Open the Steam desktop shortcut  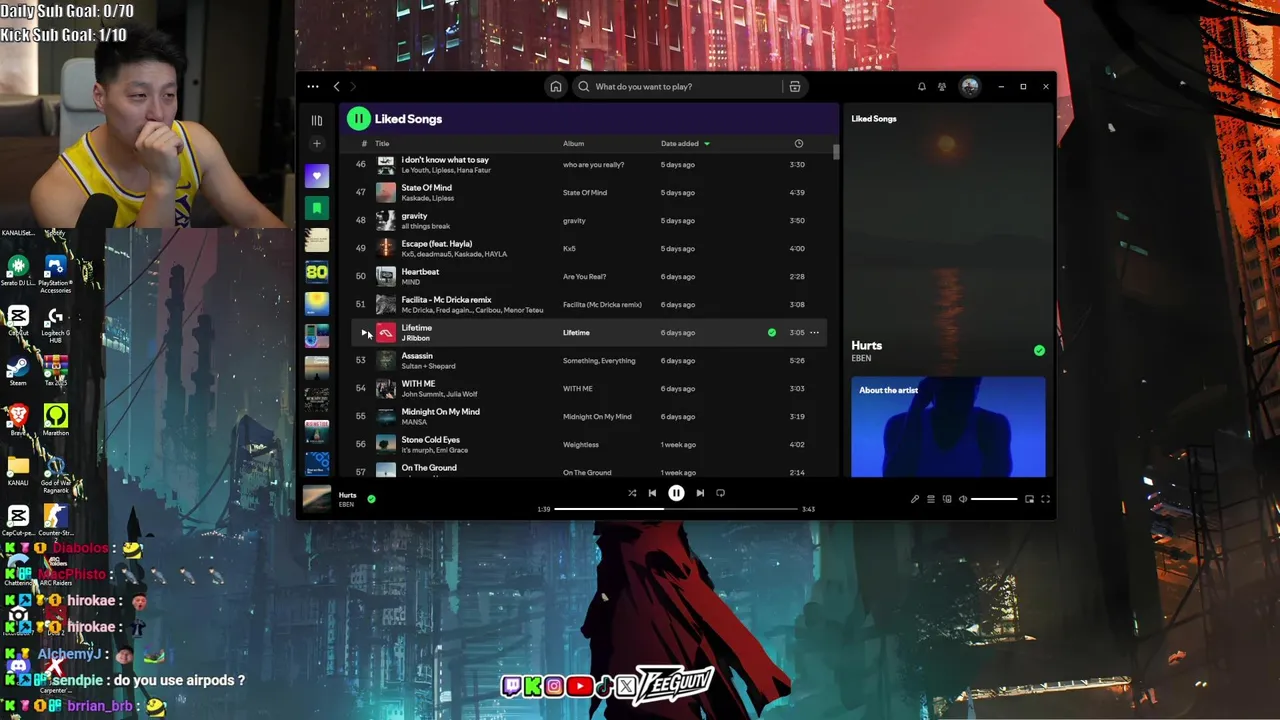click(18, 371)
